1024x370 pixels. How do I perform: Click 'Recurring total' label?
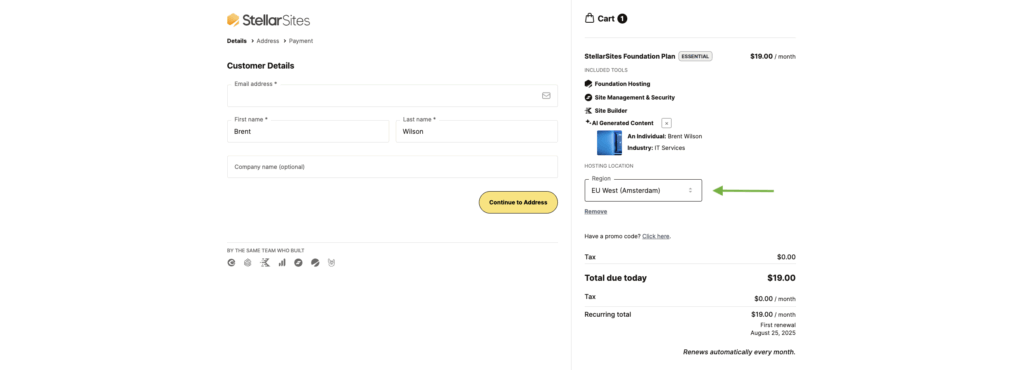(608, 315)
